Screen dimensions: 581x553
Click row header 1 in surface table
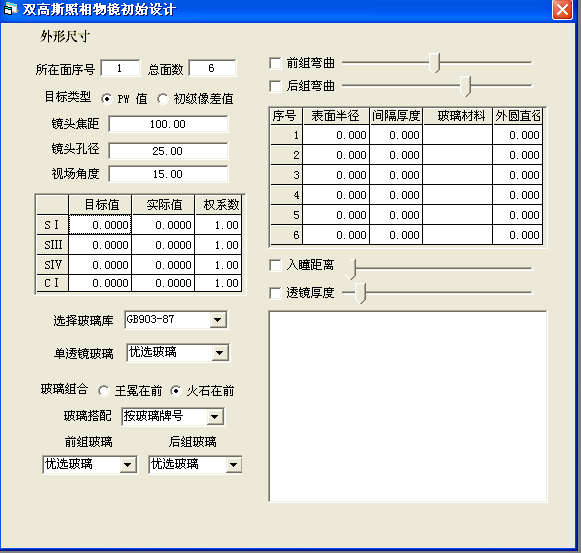(286, 135)
